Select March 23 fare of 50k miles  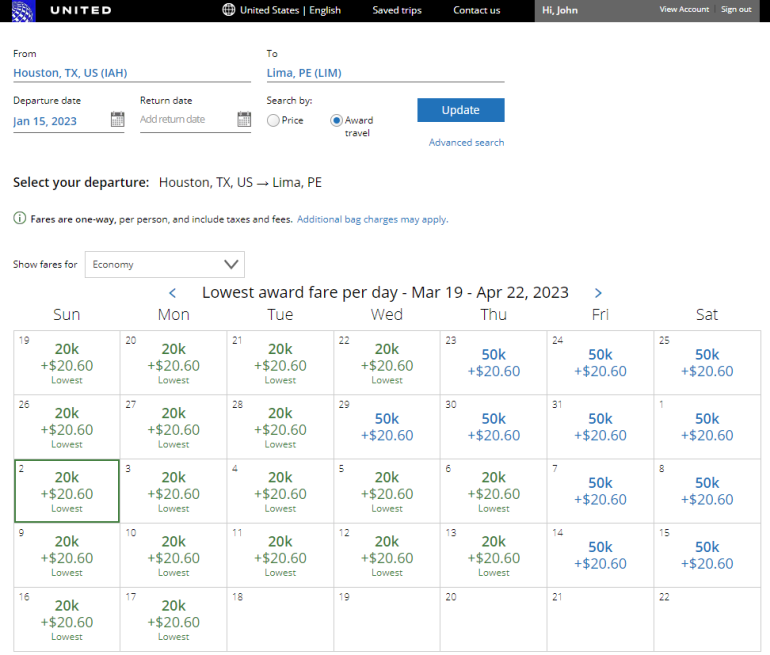[494, 363]
